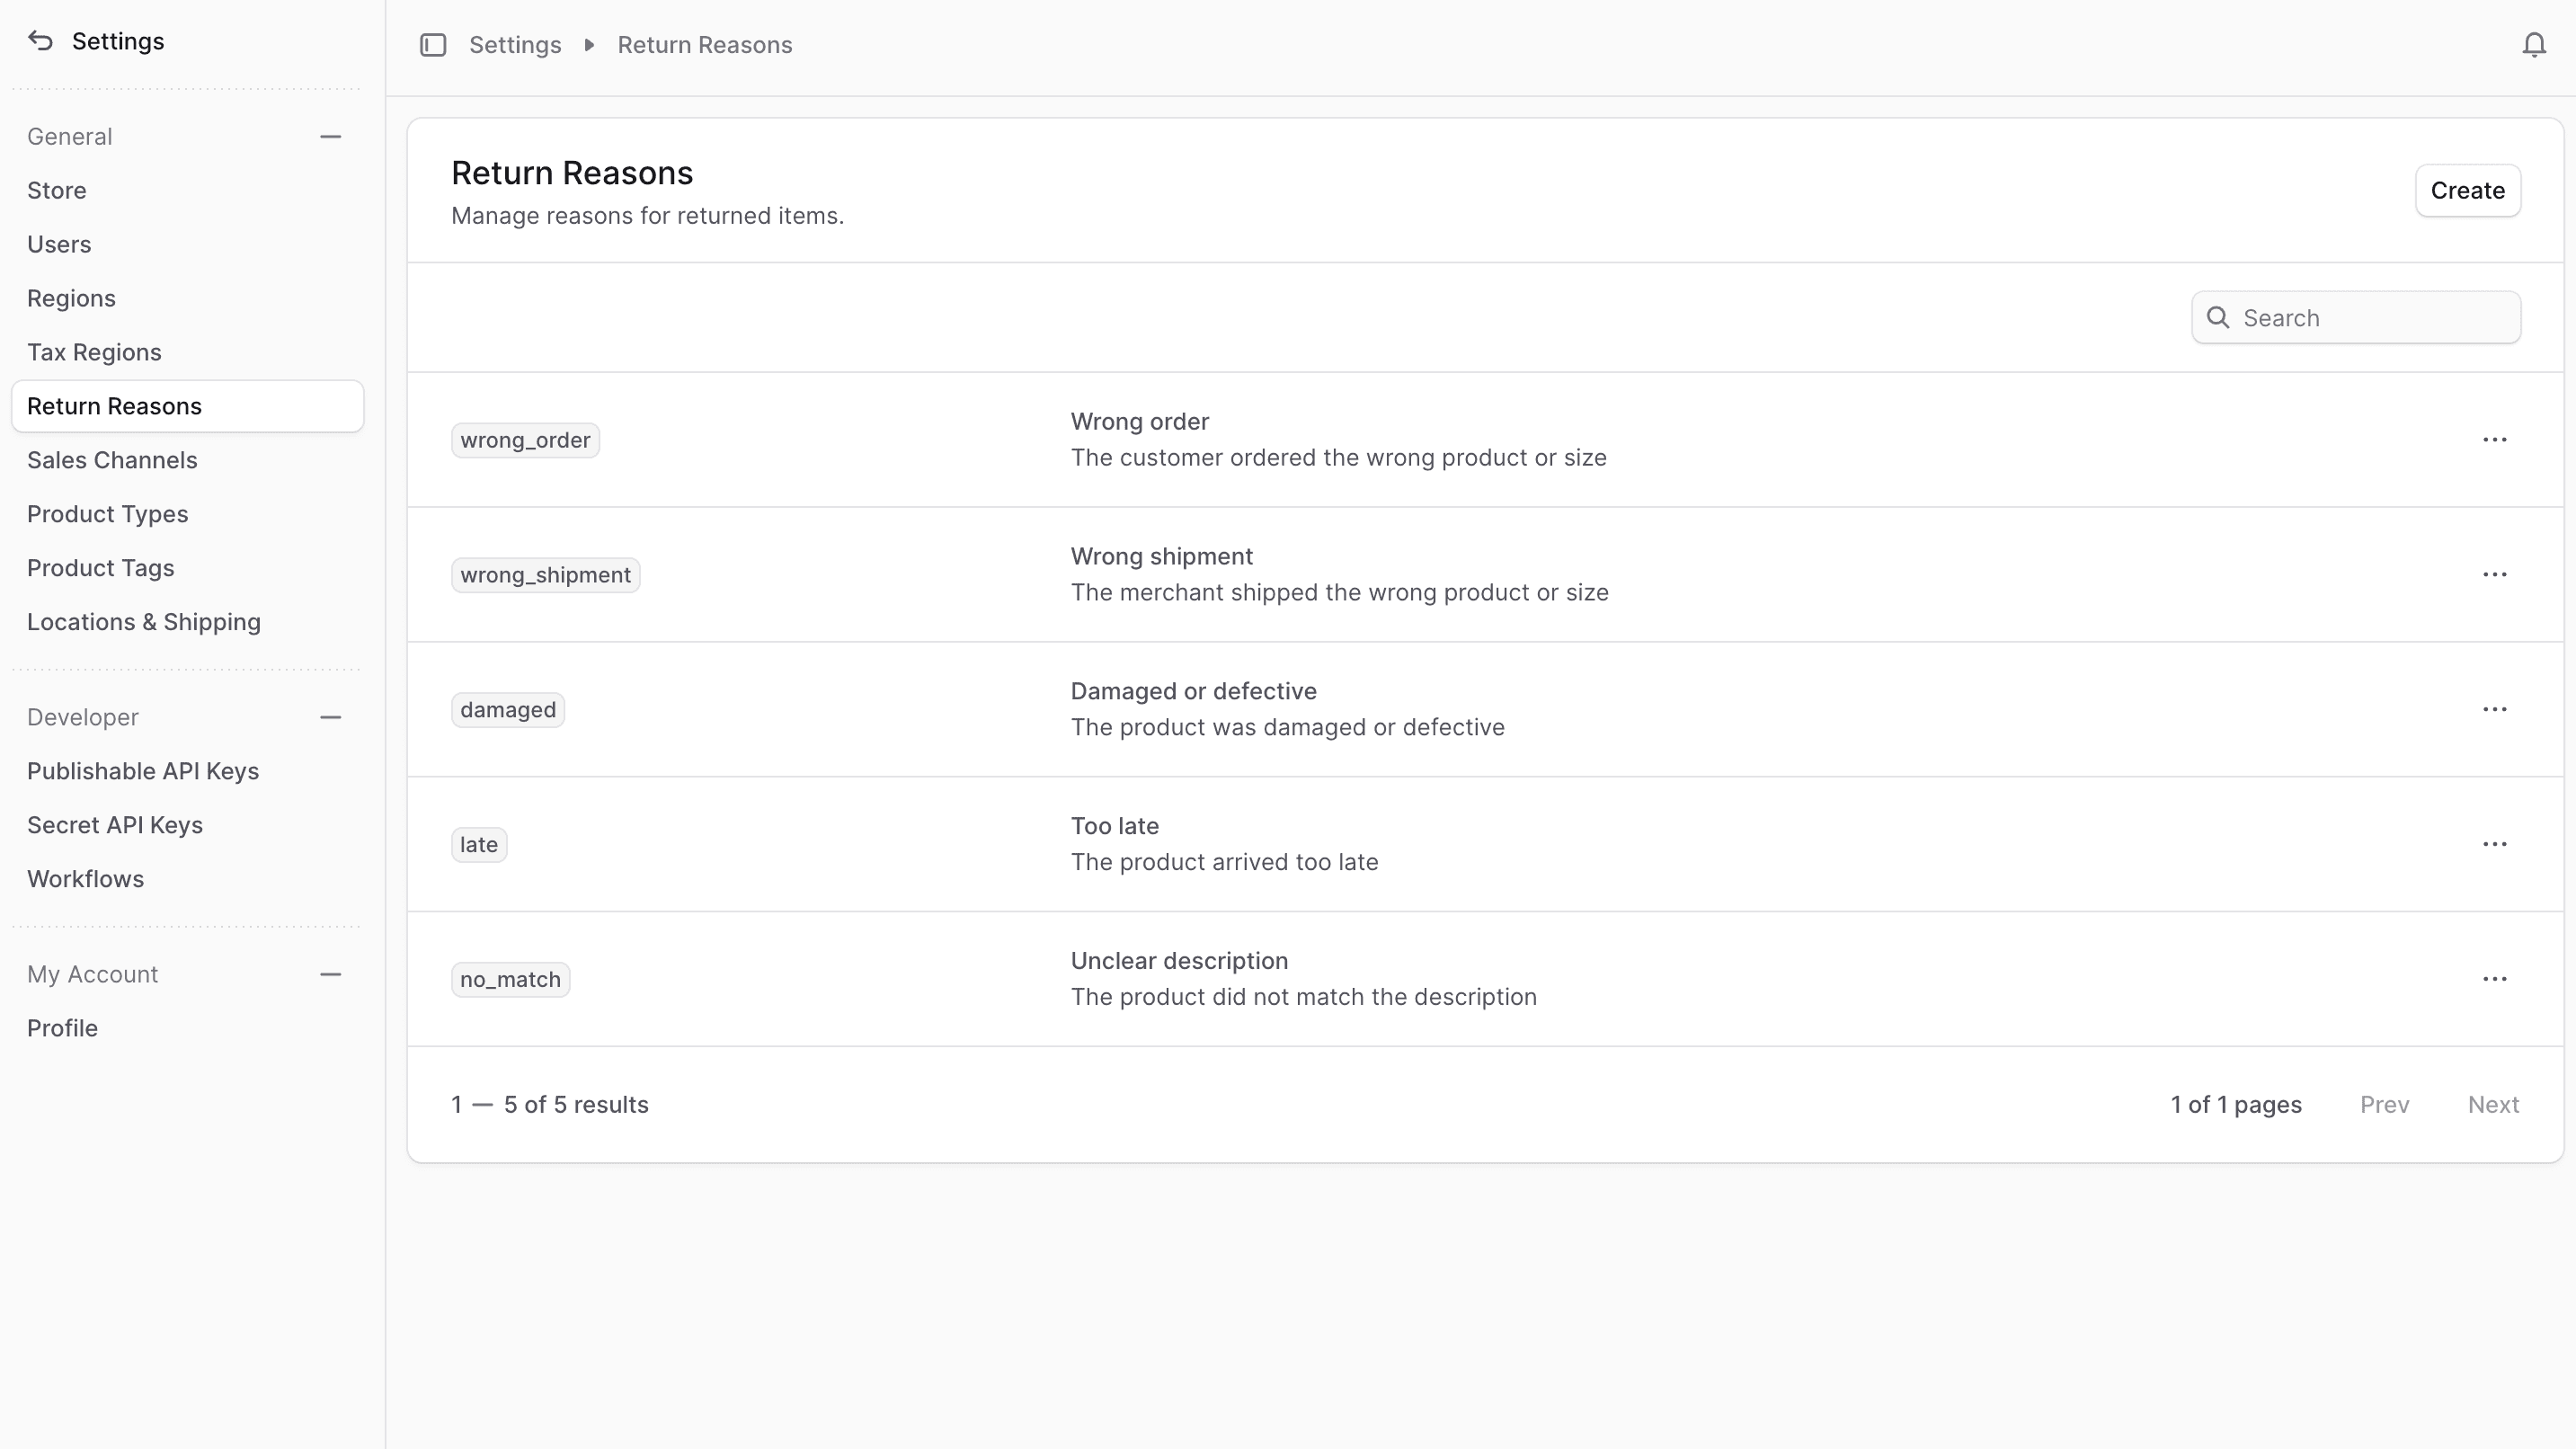Open Publishable API Keys page

[143, 771]
